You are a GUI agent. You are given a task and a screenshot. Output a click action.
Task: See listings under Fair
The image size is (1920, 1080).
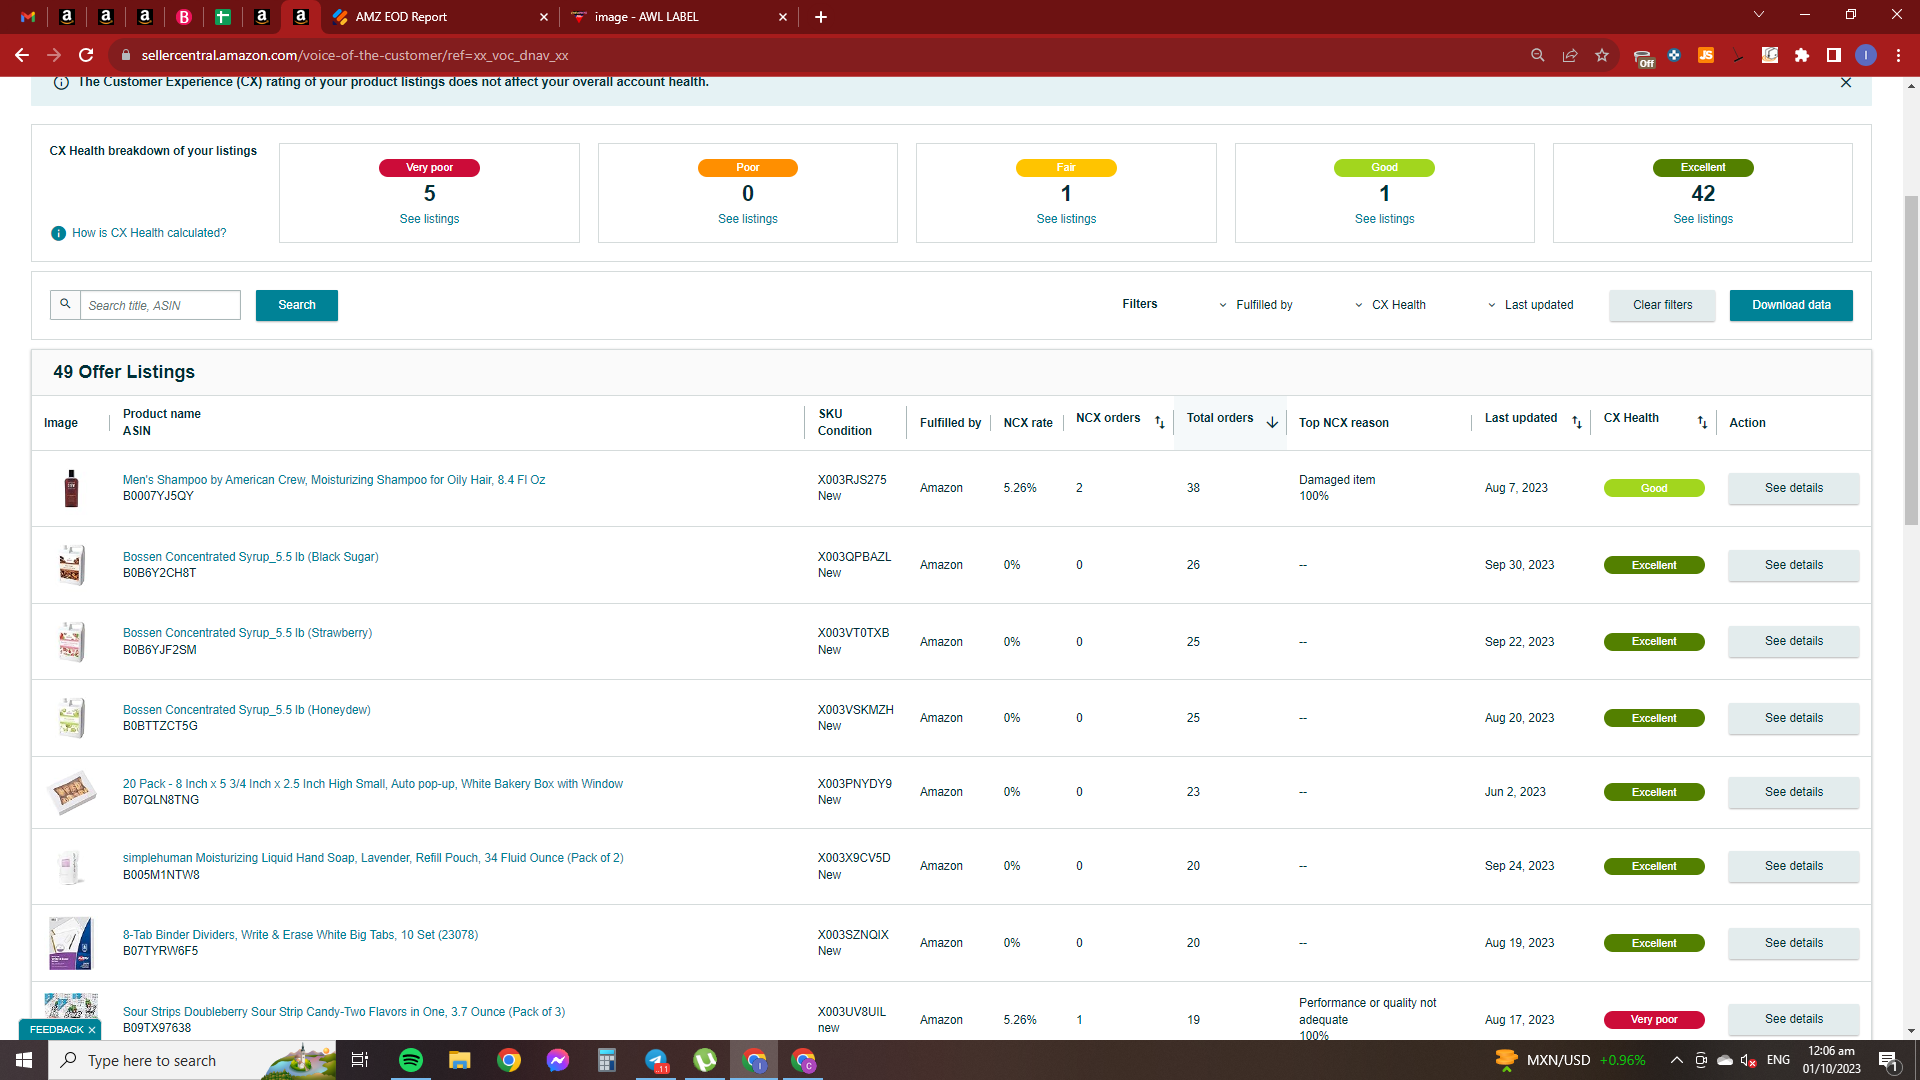[x=1066, y=219]
